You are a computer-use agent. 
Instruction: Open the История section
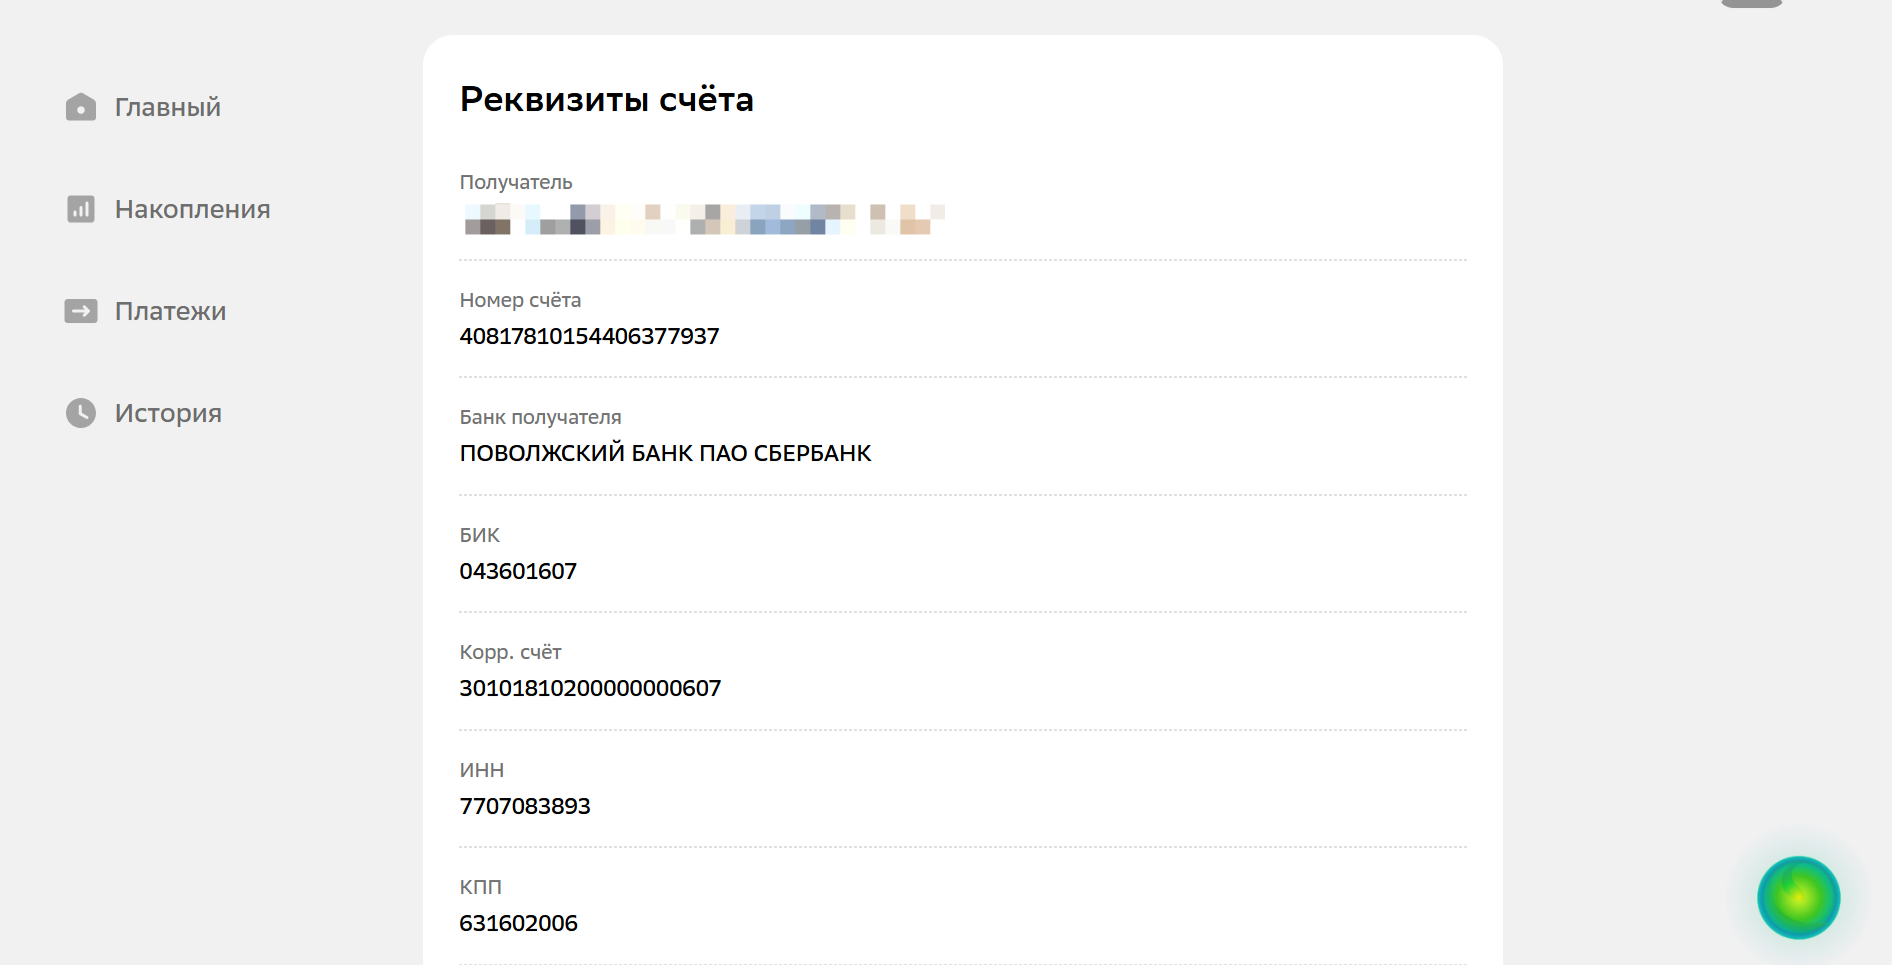point(168,413)
